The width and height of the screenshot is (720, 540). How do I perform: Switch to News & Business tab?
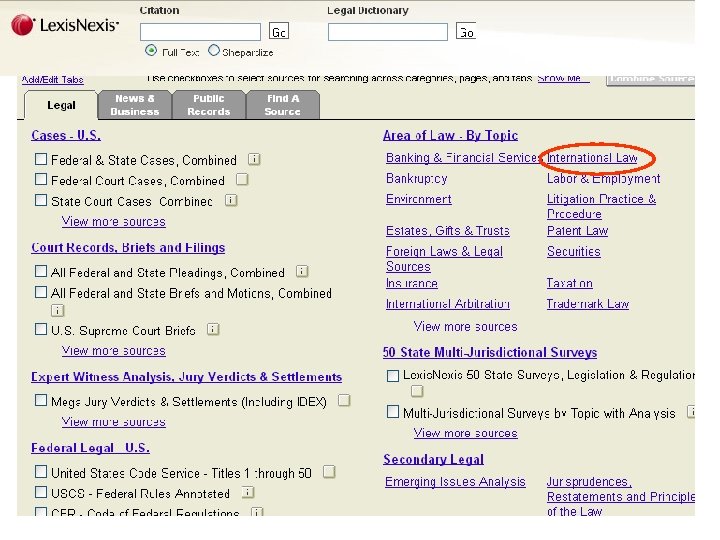(x=135, y=105)
